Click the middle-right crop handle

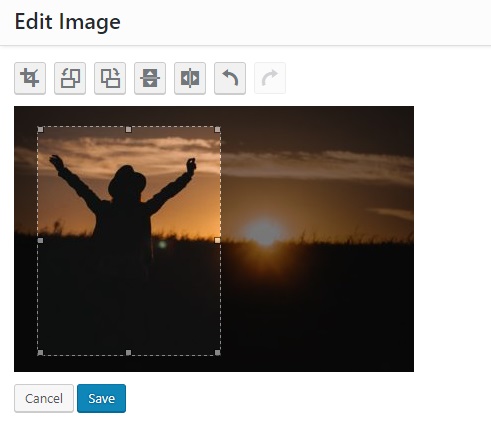pyautogui.click(x=217, y=240)
